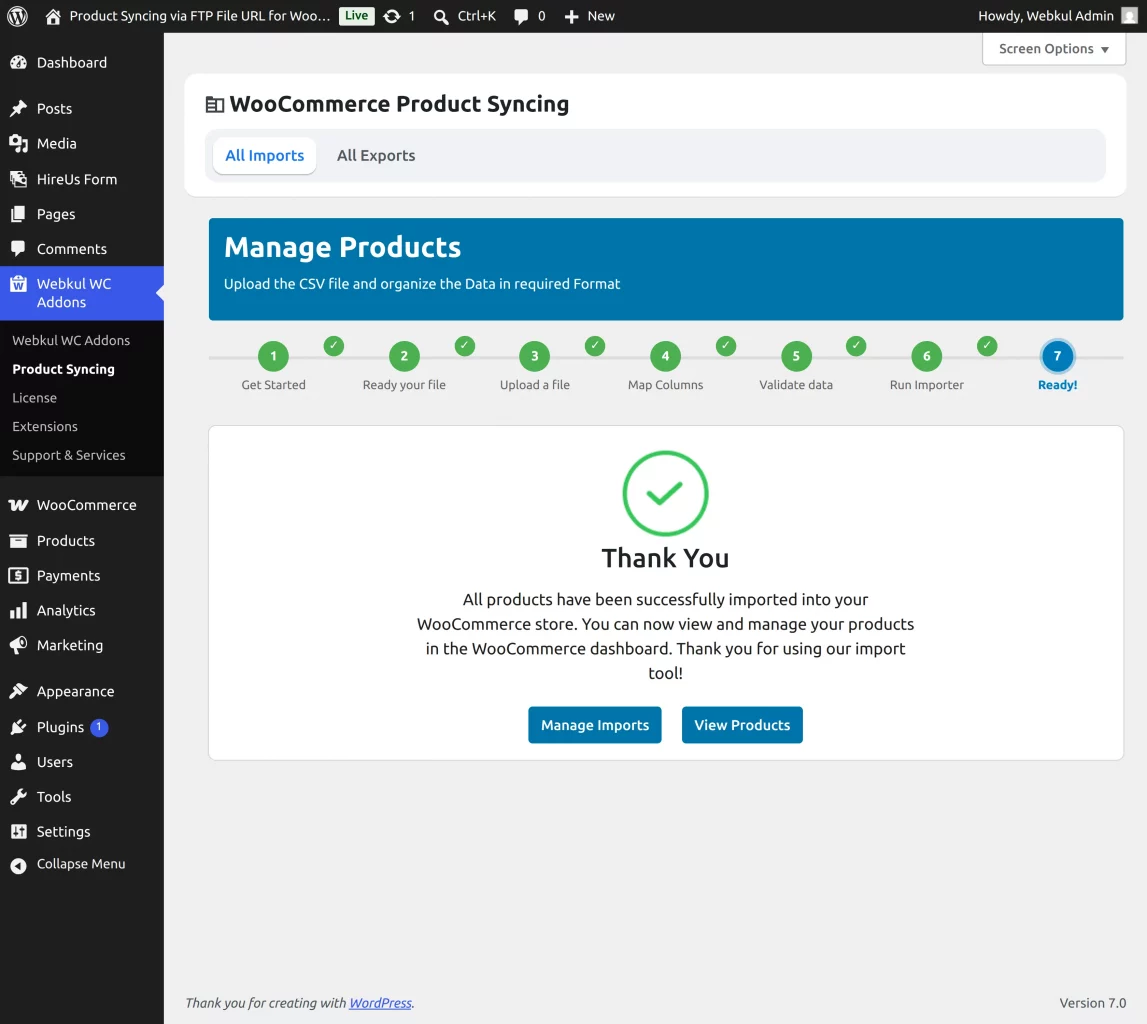
Task: Click the Appearance brush icon
Action: coord(18,691)
